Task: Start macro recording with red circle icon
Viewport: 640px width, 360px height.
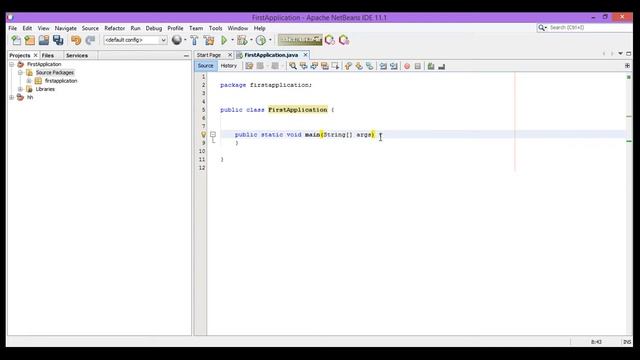Action: [x=407, y=66]
